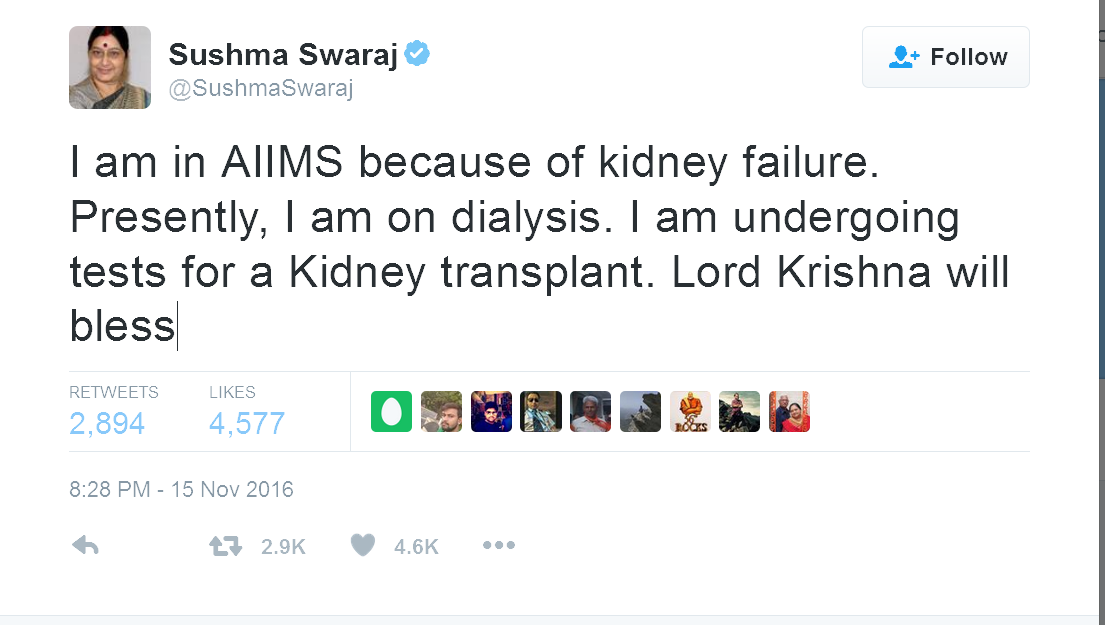Open the Sushma Swaraj display name link
The height and width of the screenshot is (625, 1105).
pyautogui.click(x=283, y=55)
